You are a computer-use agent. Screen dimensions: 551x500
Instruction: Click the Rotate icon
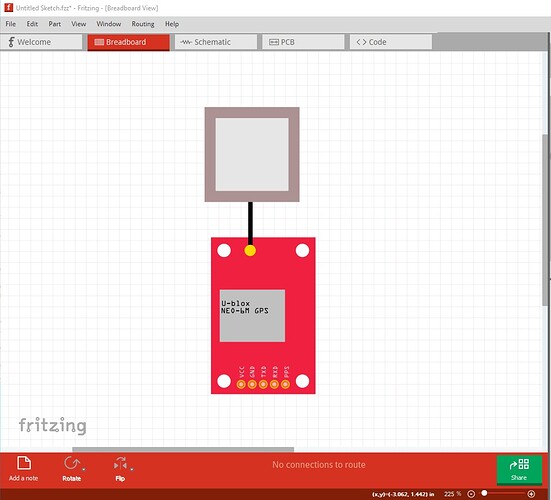click(x=72, y=463)
